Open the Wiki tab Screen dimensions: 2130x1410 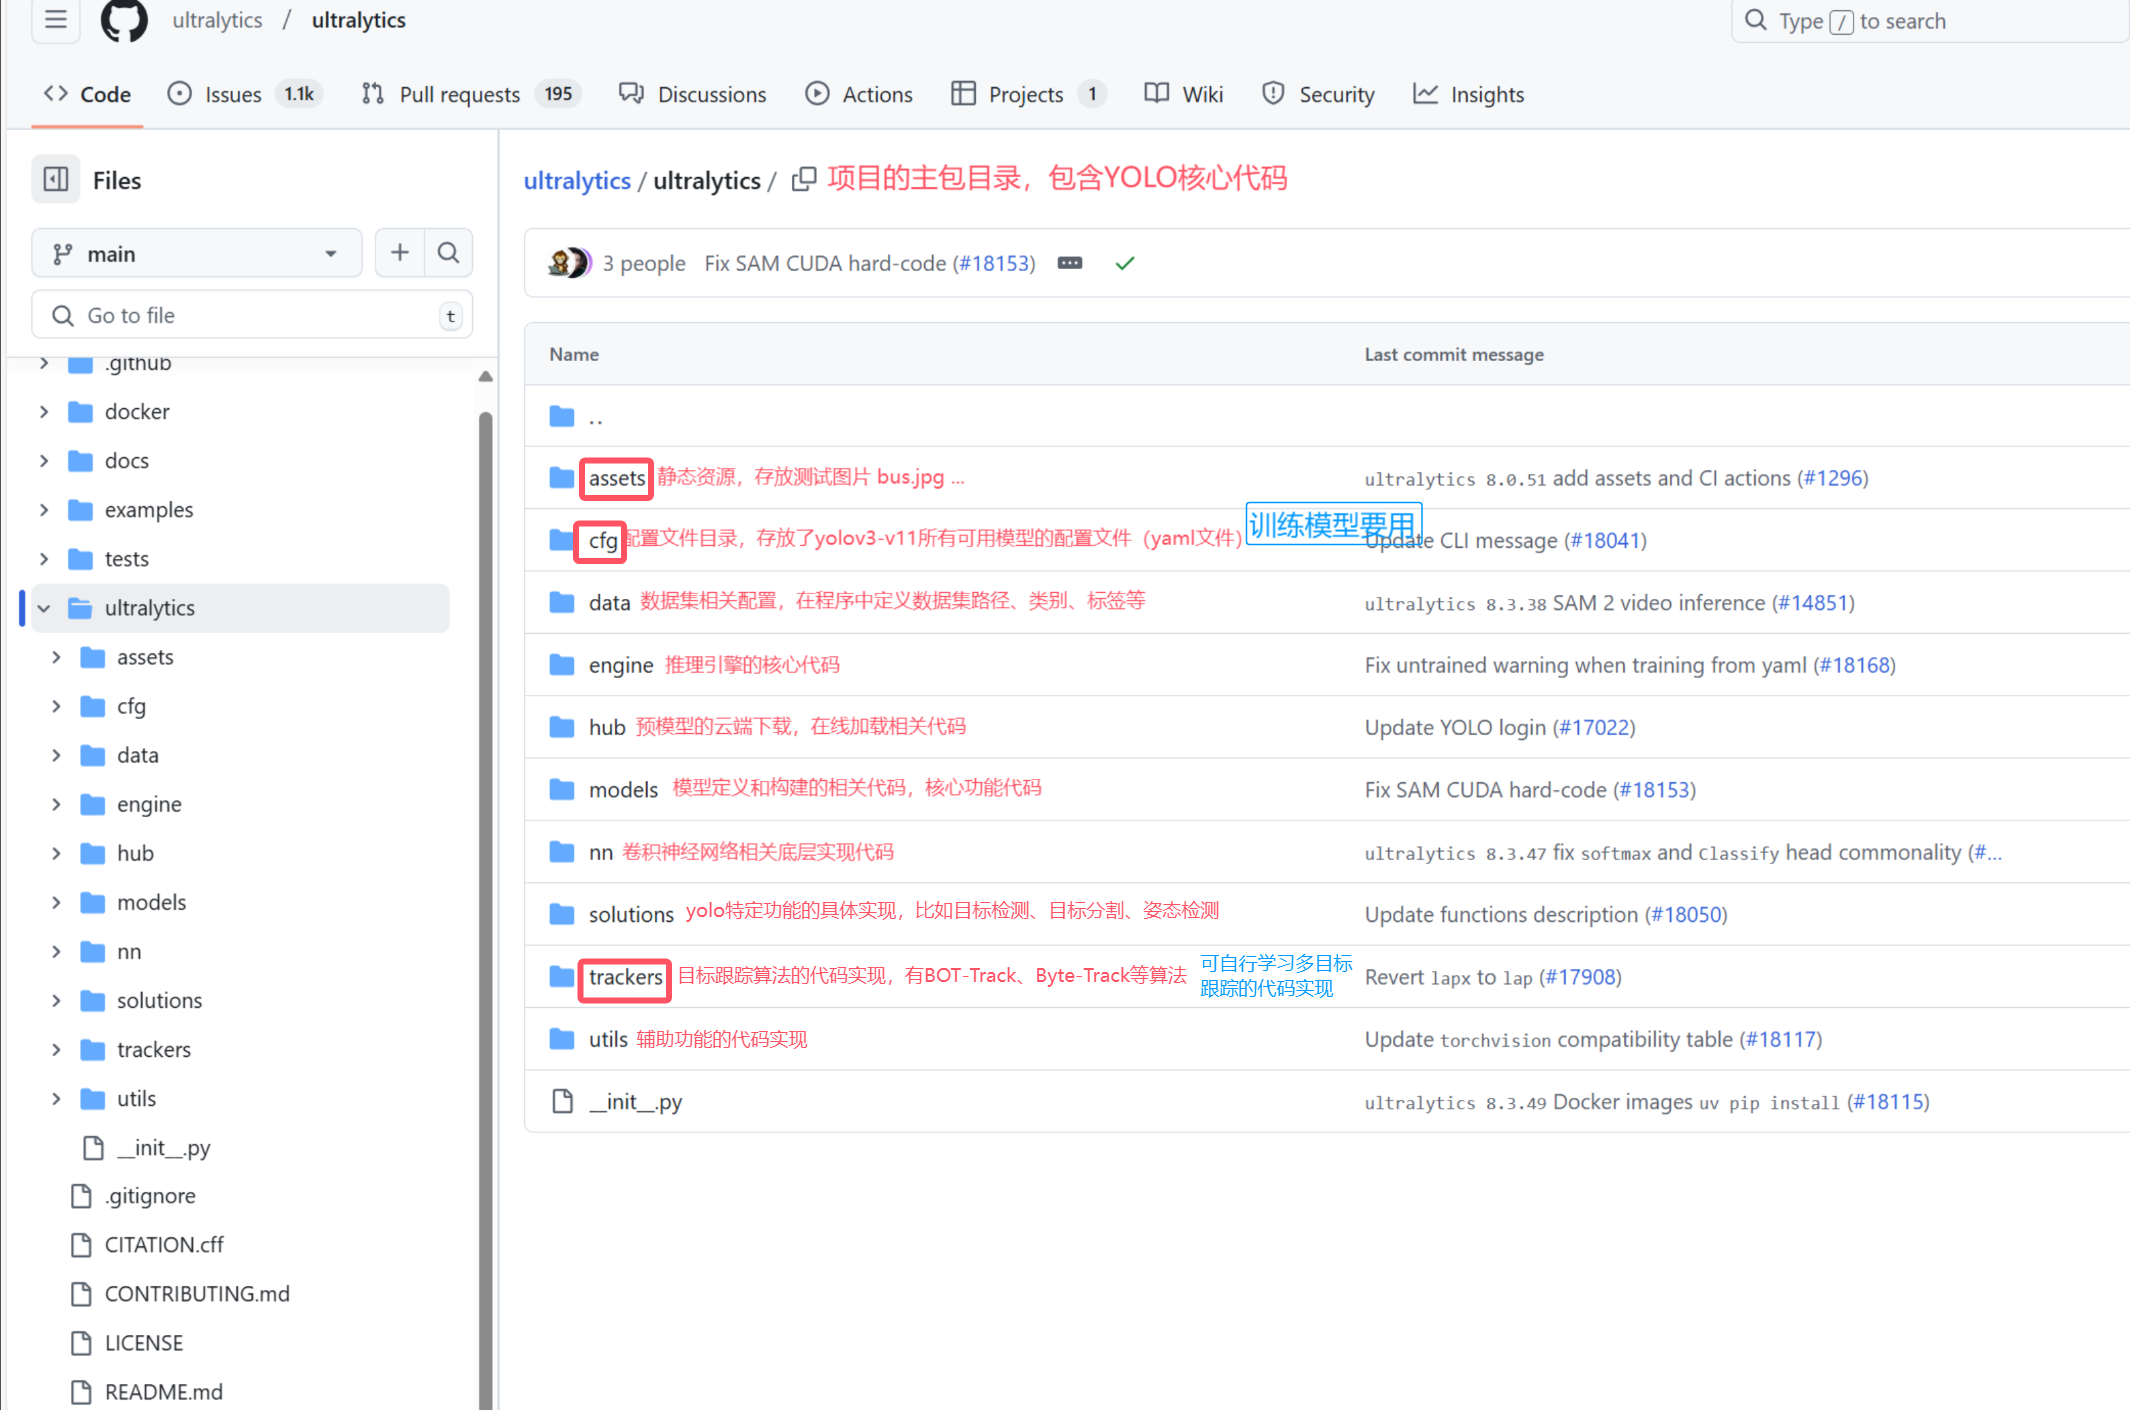click(1184, 94)
